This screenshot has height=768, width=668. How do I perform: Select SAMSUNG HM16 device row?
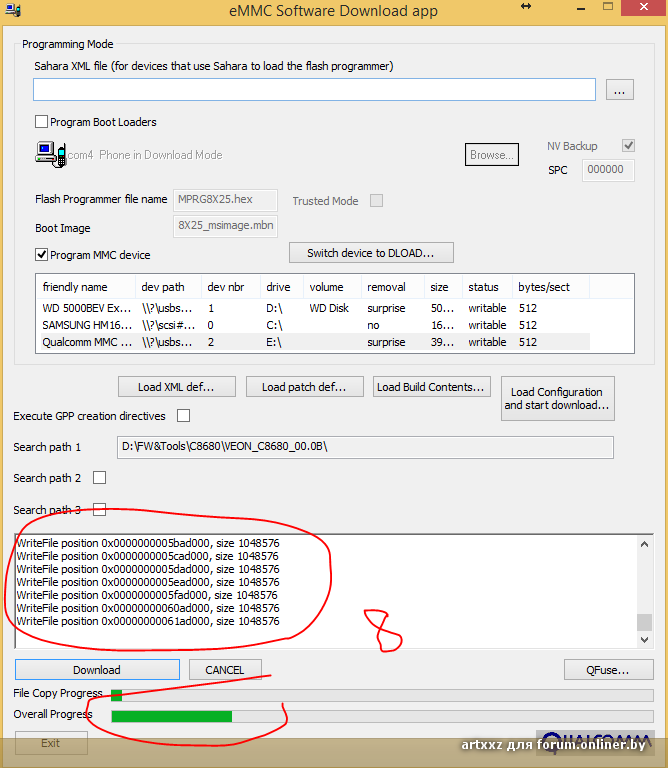pyautogui.click(x=313, y=325)
